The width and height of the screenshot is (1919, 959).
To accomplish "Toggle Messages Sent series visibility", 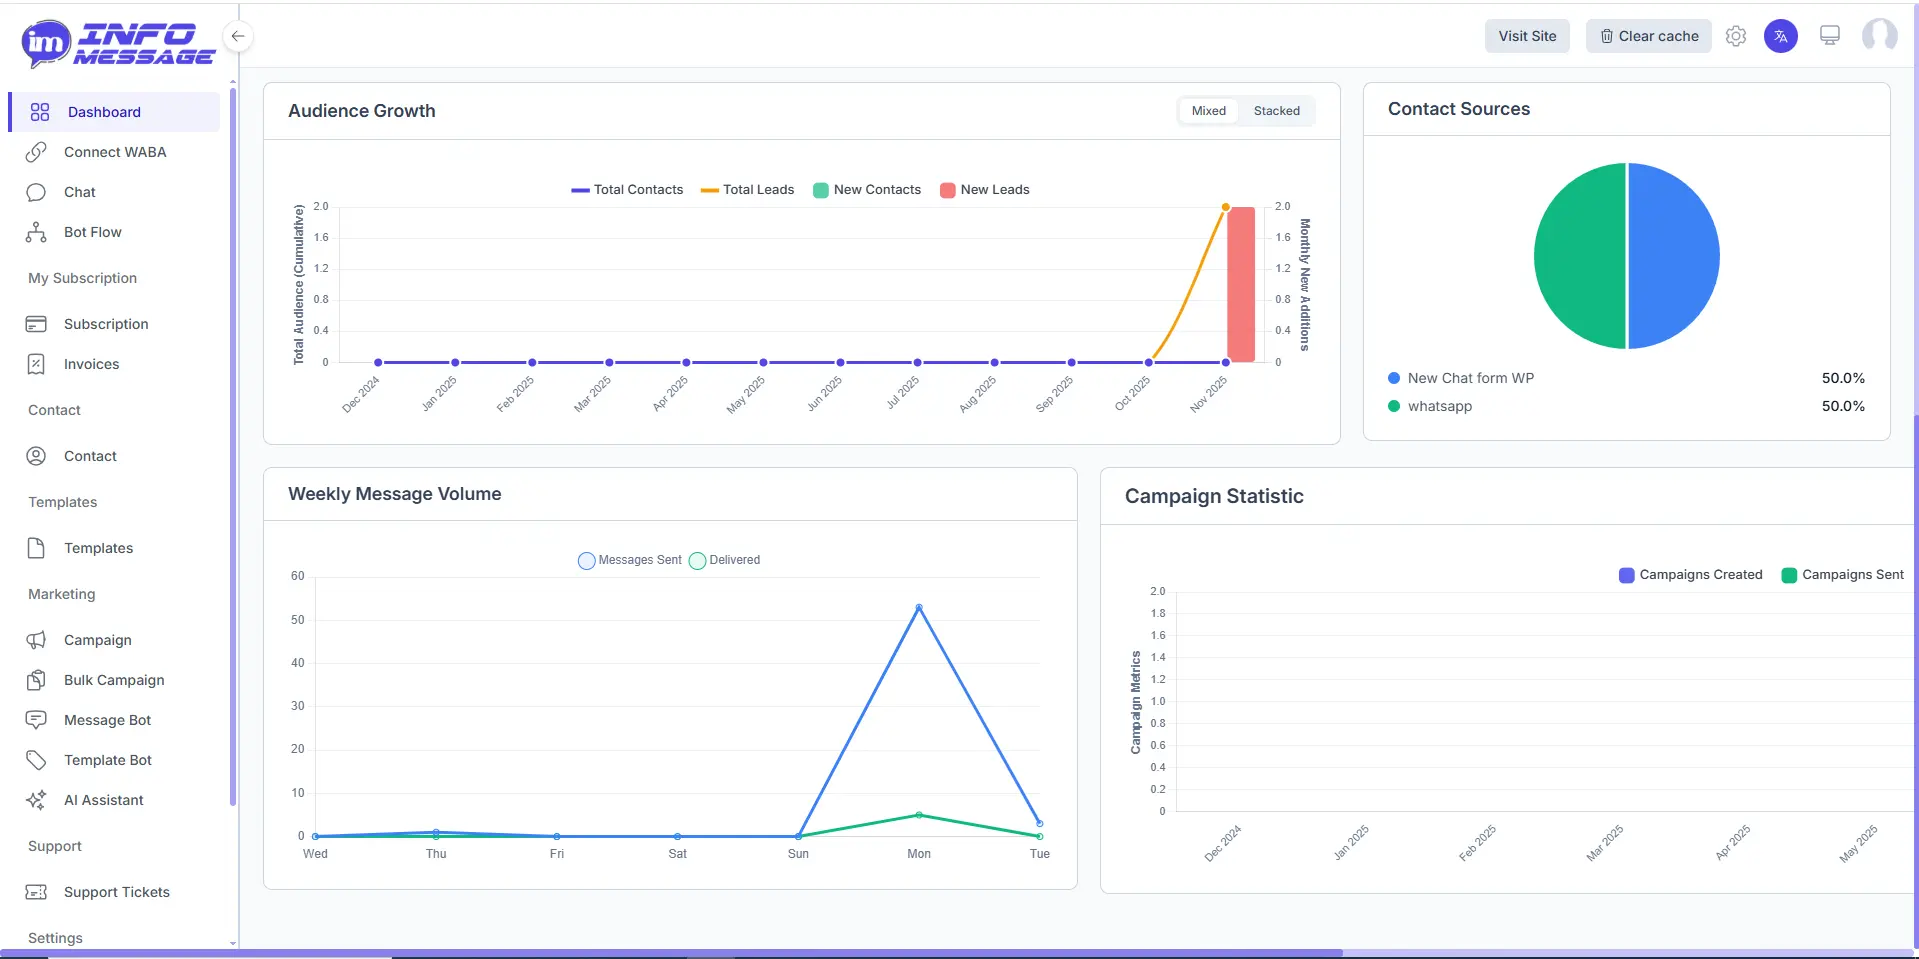I will (x=630, y=560).
